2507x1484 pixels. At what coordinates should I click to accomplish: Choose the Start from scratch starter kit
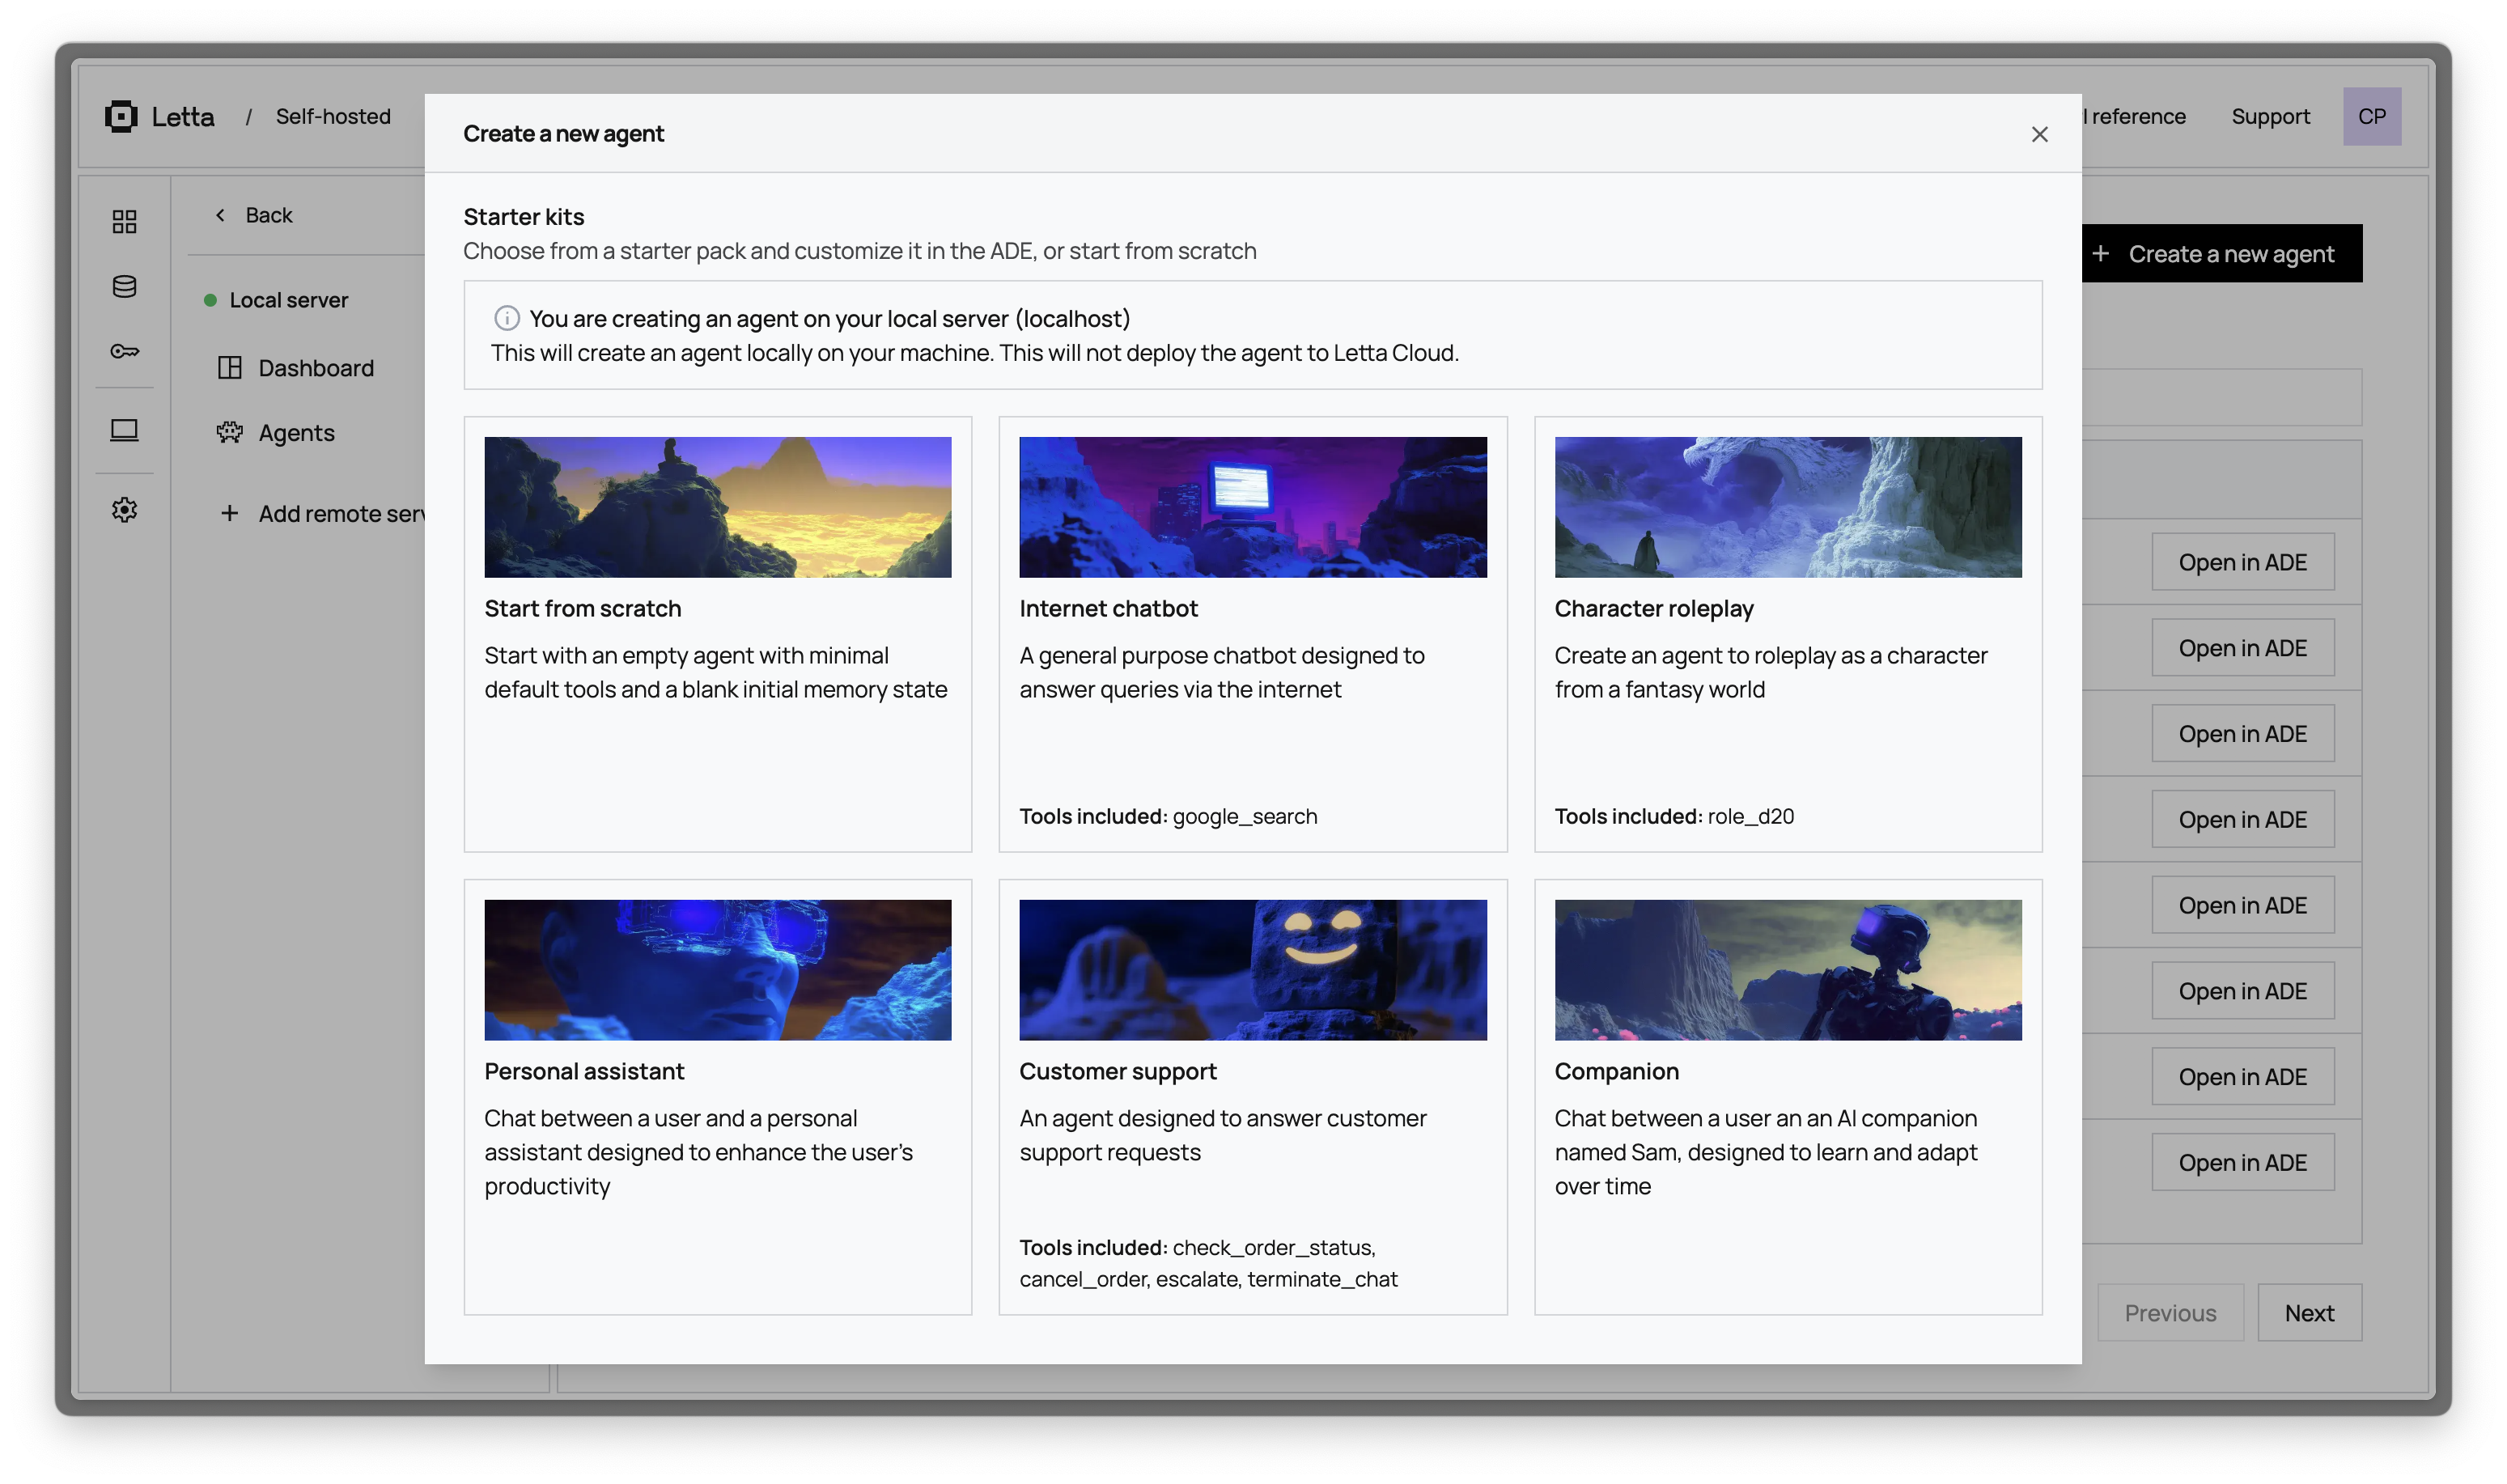(717, 634)
